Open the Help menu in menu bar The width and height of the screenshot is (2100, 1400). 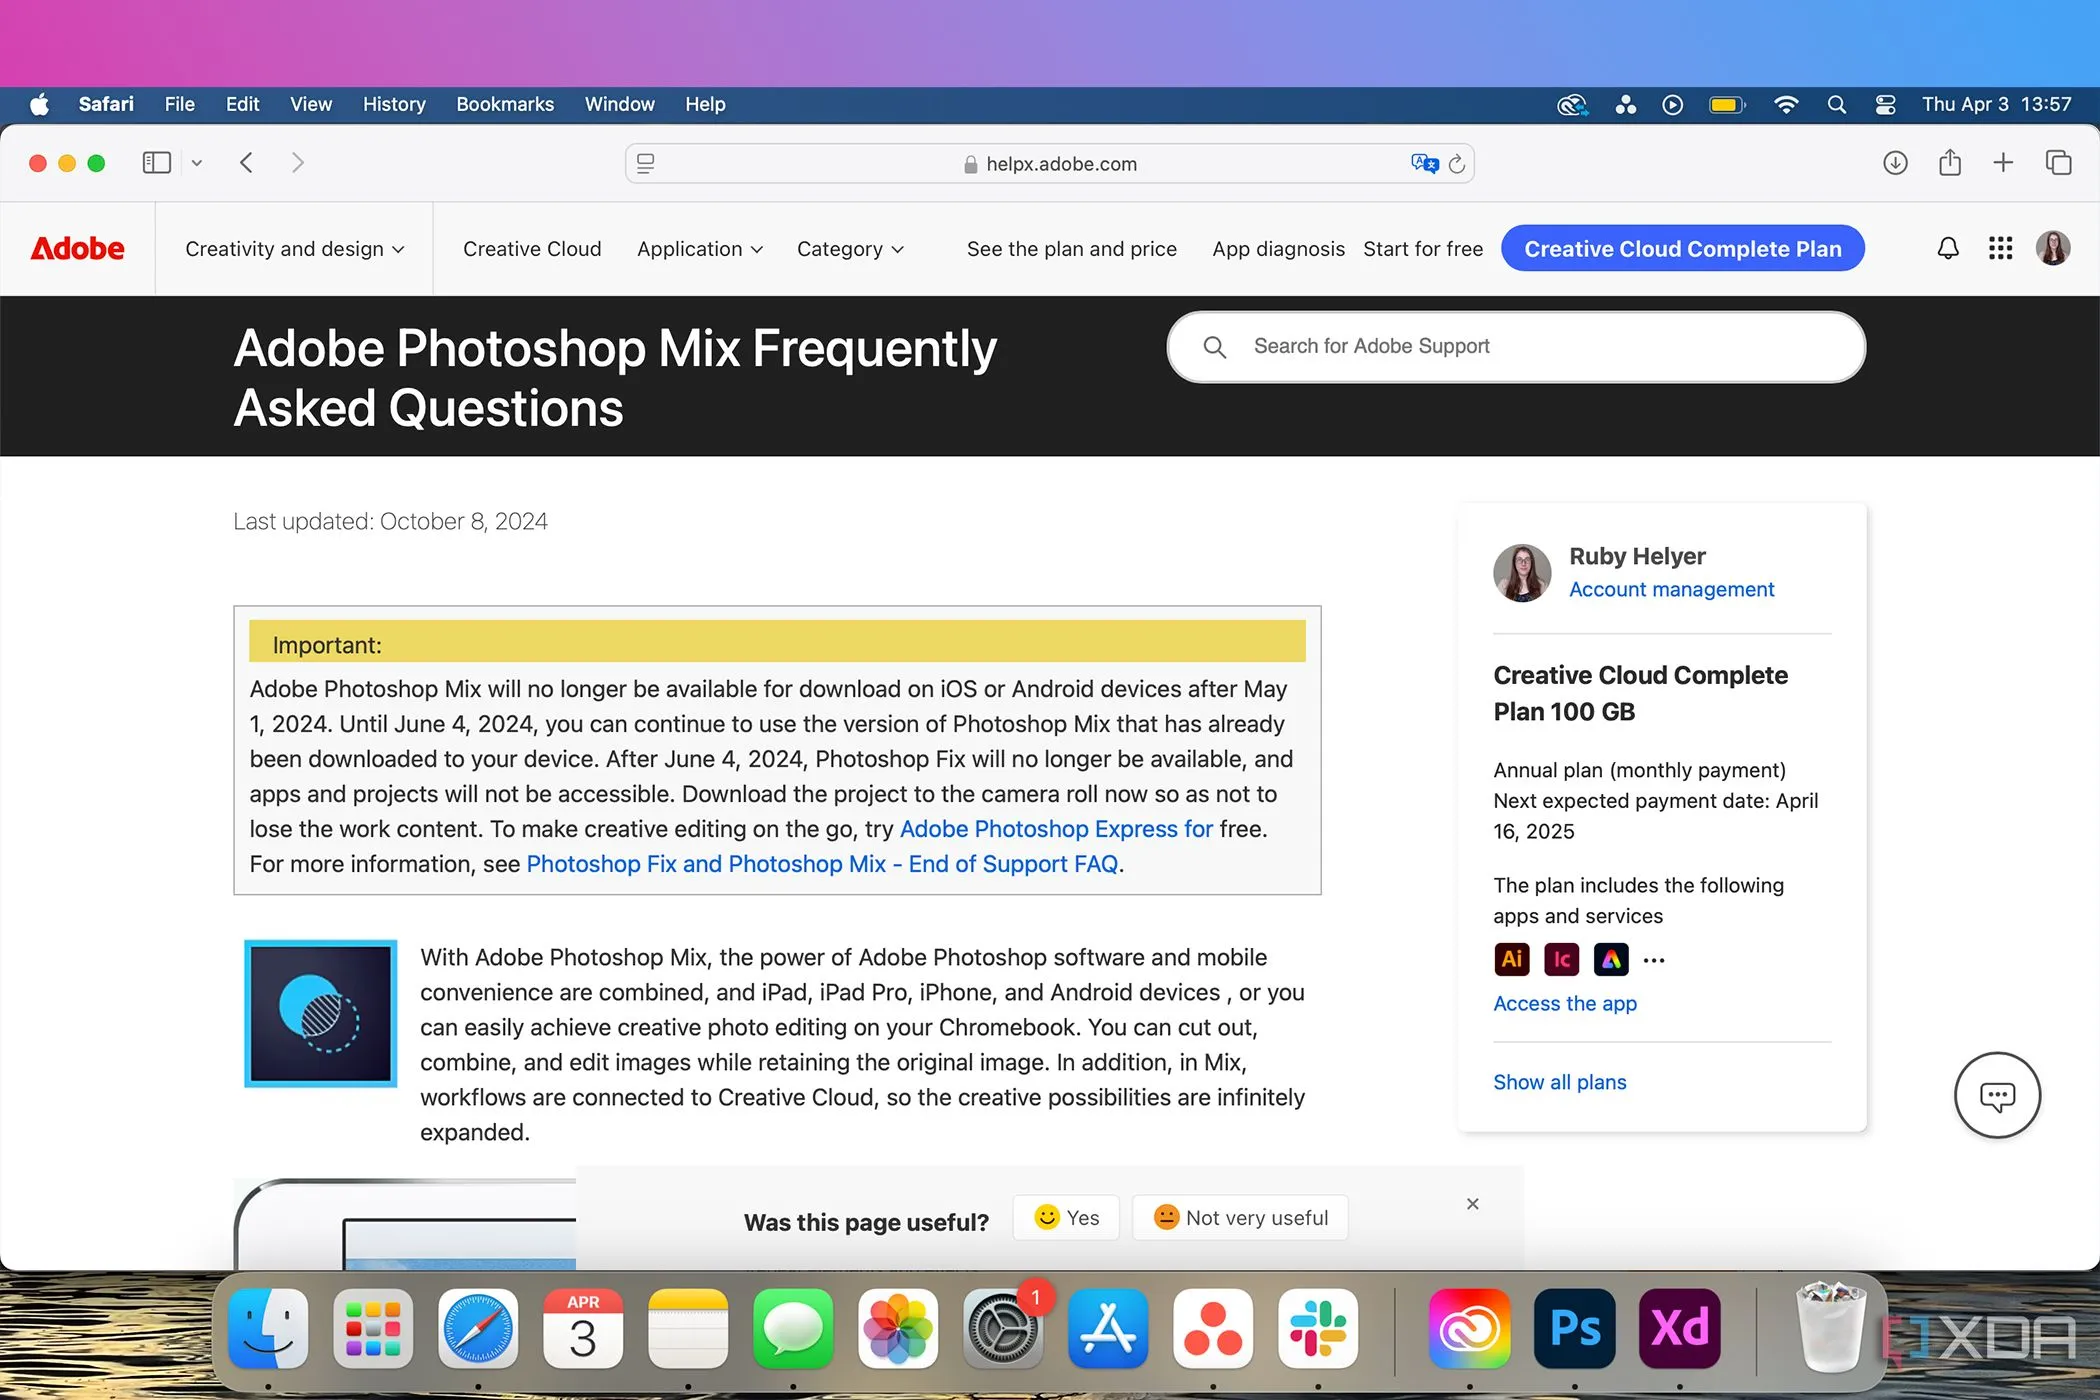click(x=705, y=104)
